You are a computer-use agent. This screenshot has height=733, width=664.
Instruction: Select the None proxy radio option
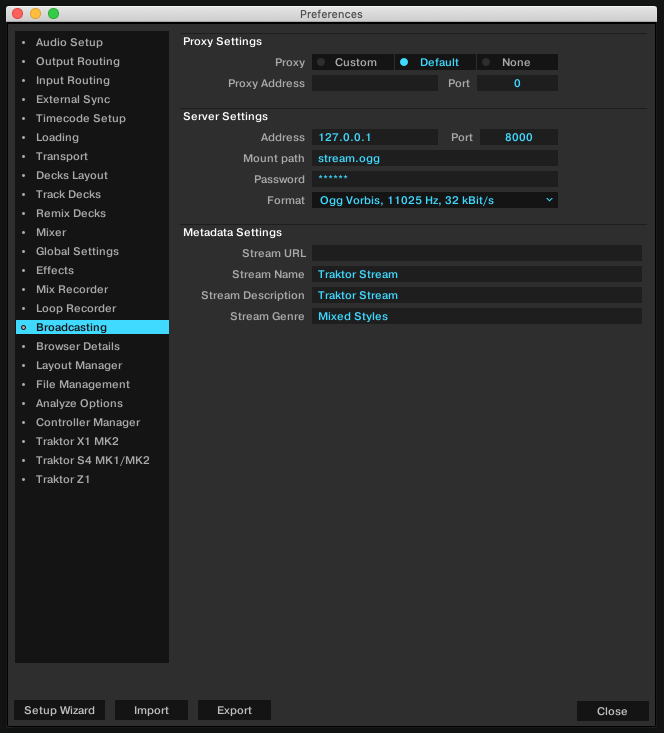click(517, 62)
